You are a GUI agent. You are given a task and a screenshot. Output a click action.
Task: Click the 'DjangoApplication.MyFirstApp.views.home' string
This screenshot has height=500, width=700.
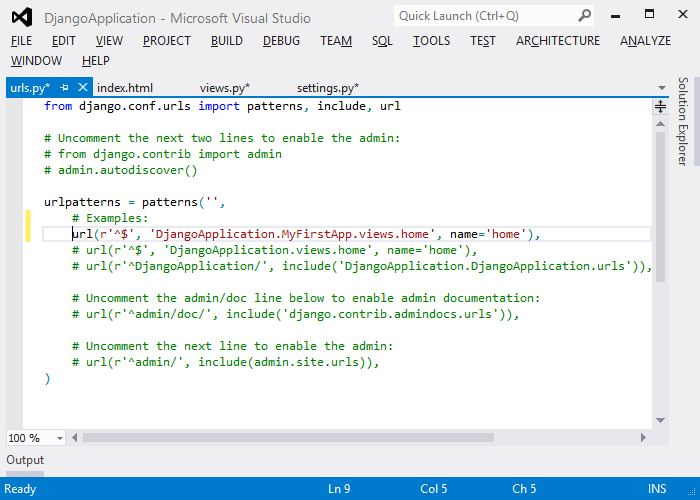pyautogui.click(x=292, y=234)
